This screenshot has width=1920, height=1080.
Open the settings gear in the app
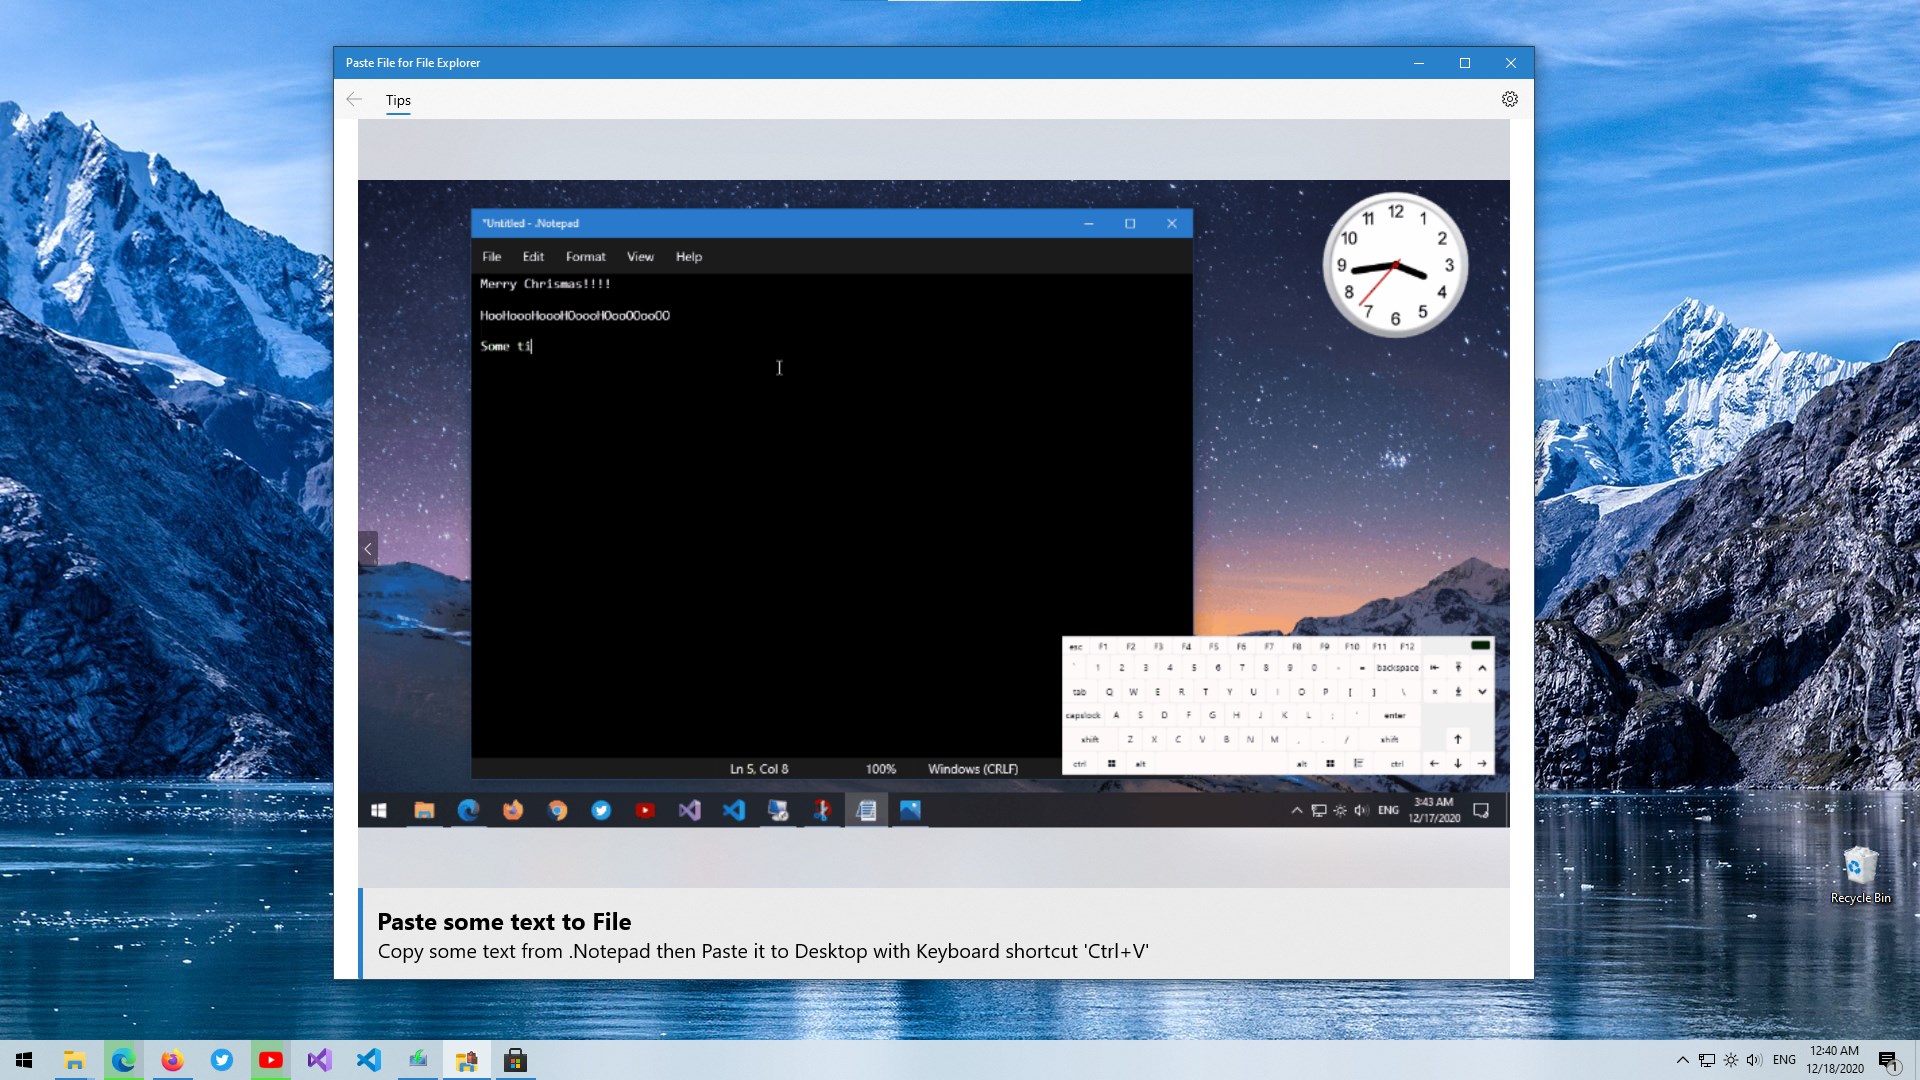[x=1509, y=99]
